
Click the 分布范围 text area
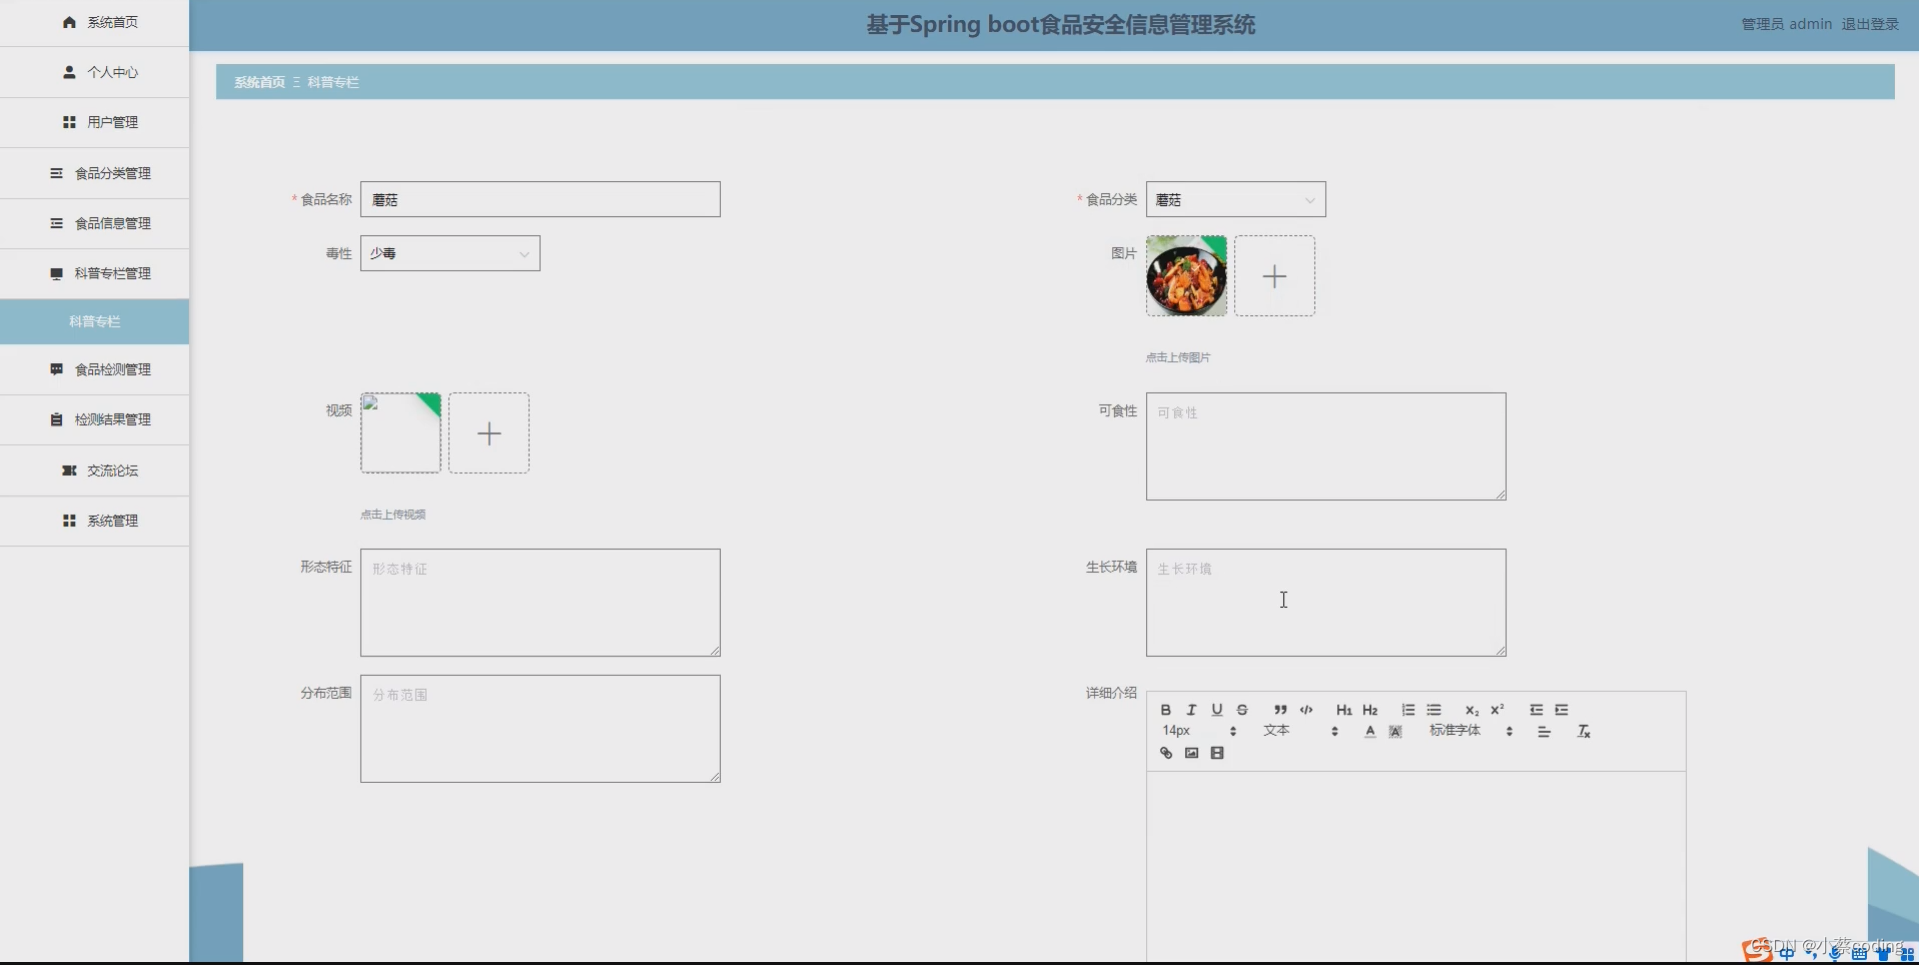[540, 728]
